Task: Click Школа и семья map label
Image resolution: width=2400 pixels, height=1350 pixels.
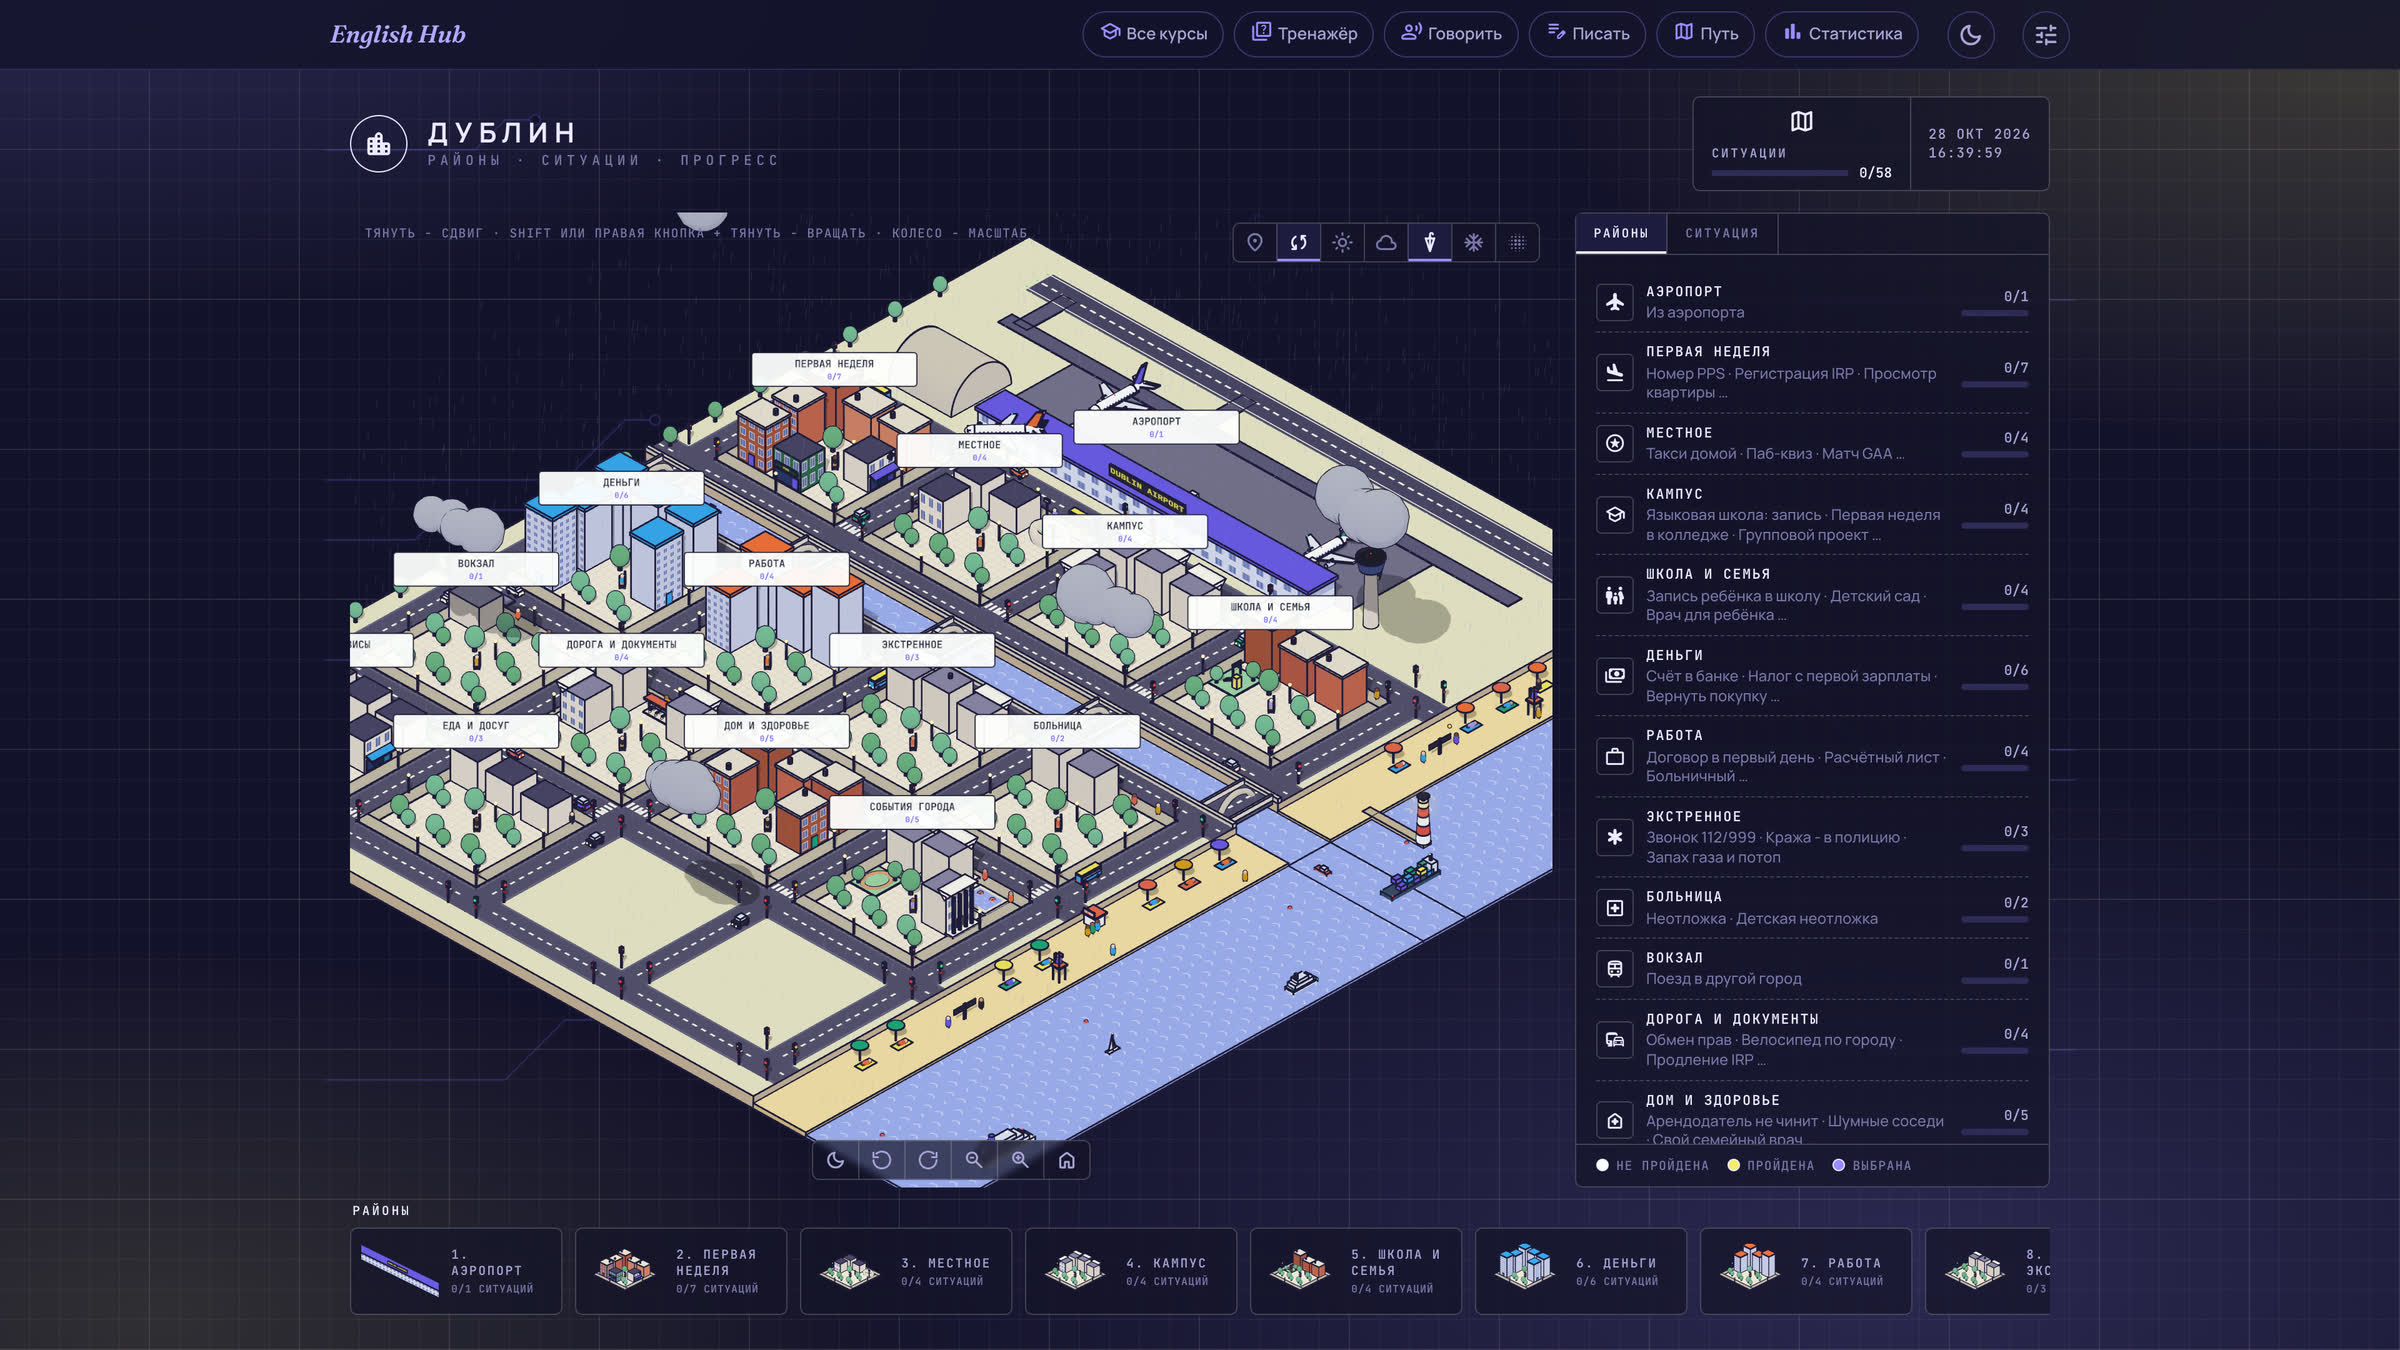Action: coord(1270,612)
